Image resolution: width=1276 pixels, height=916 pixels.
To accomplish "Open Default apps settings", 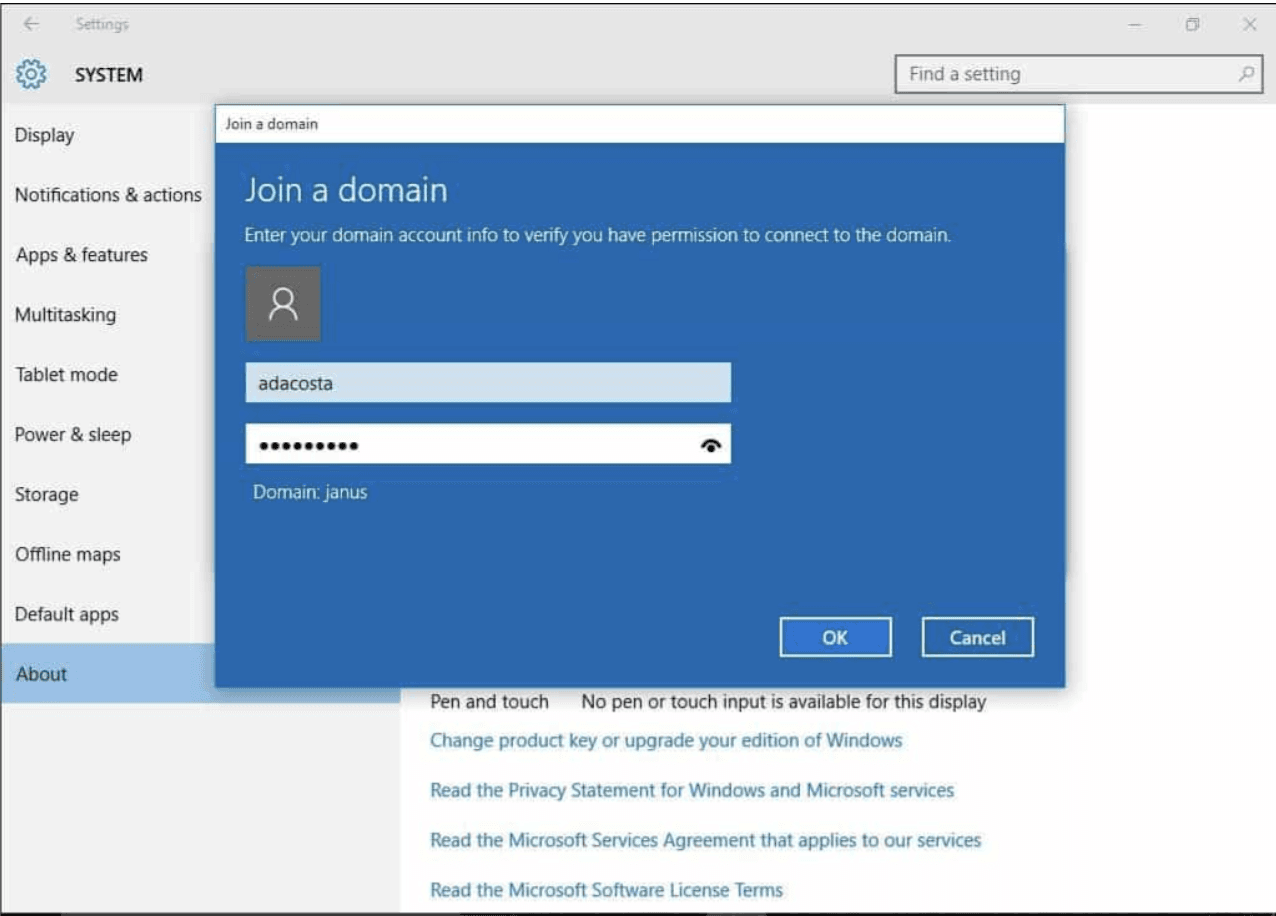I will pos(66,615).
